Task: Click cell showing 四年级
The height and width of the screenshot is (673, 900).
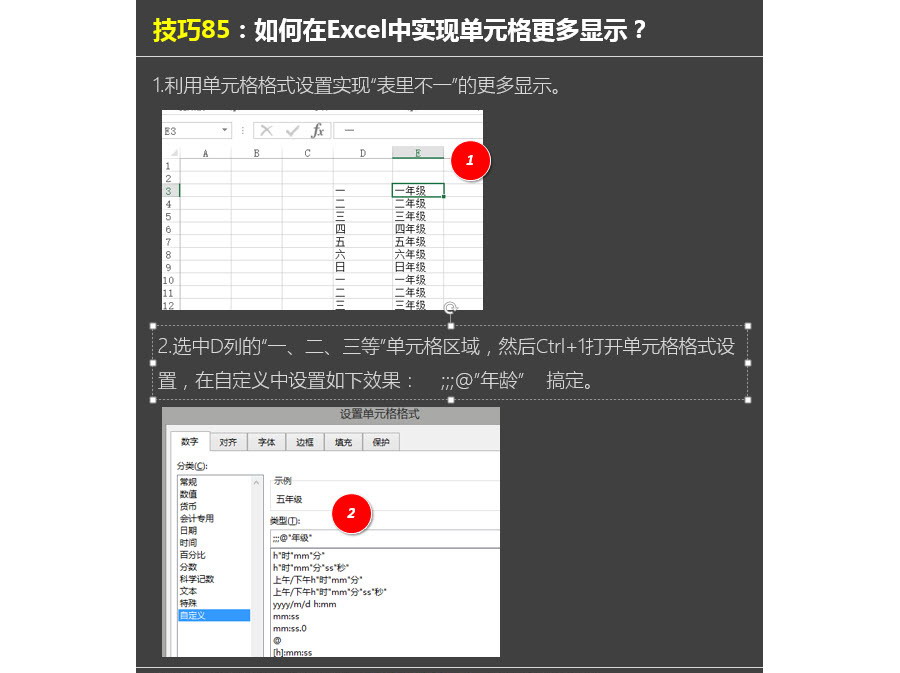Action: click(x=418, y=229)
